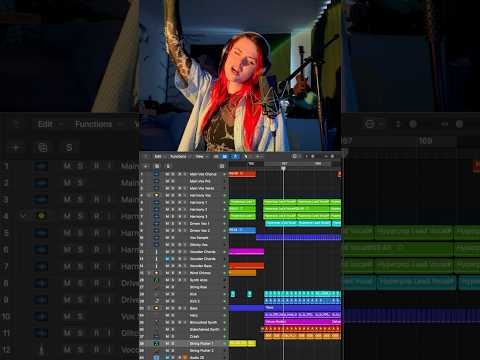Mute the Kick track

pyautogui.click(x=168, y=294)
